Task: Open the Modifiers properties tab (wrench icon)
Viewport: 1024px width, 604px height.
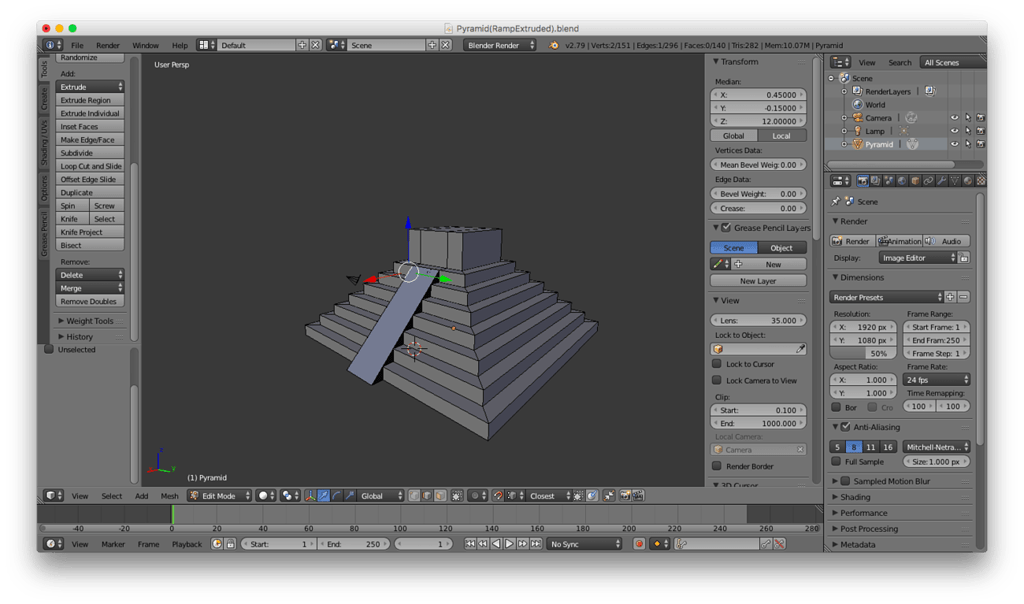Action: [x=941, y=181]
